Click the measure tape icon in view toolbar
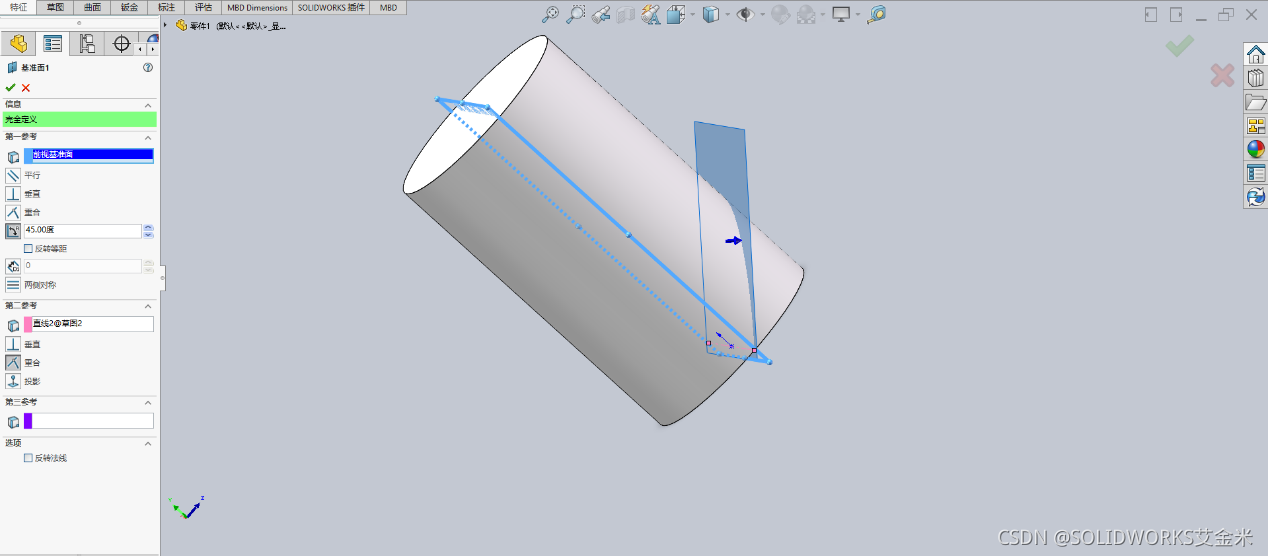The width and height of the screenshot is (1268, 556). [877, 14]
